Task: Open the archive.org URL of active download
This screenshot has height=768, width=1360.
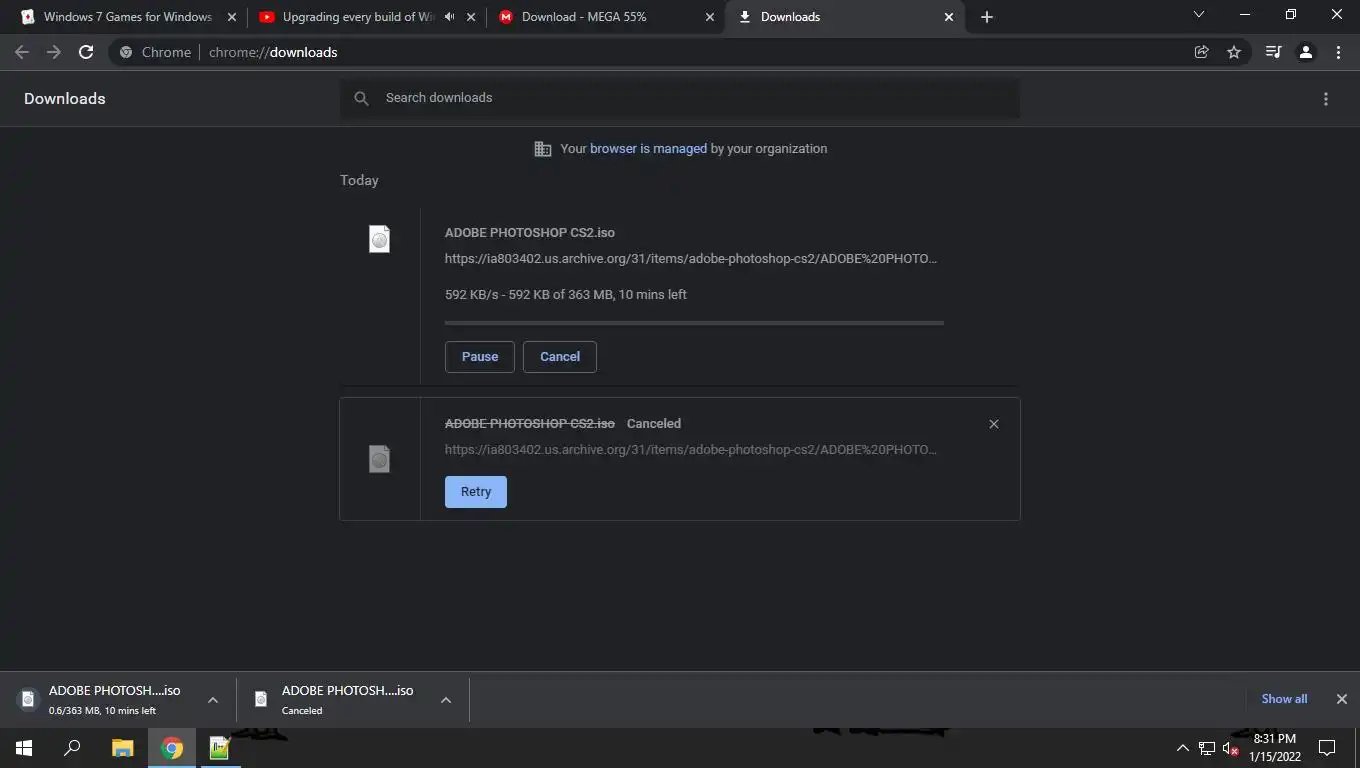Action: pos(691,258)
